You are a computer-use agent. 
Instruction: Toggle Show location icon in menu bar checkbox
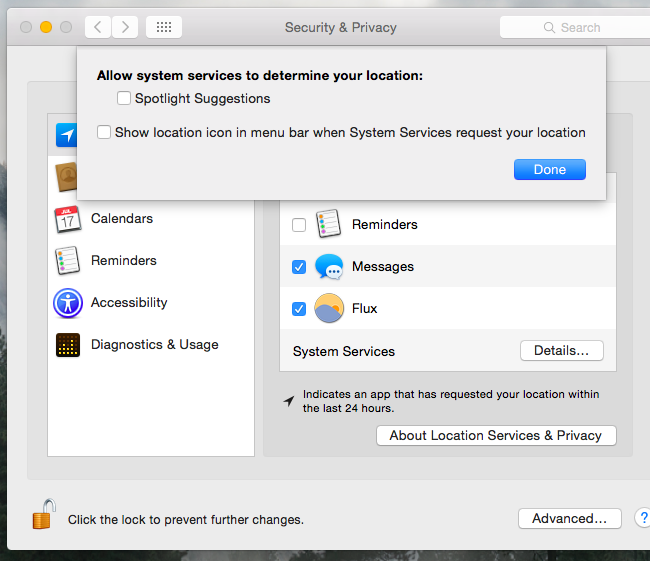pyautogui.click(x=104, y=132)
